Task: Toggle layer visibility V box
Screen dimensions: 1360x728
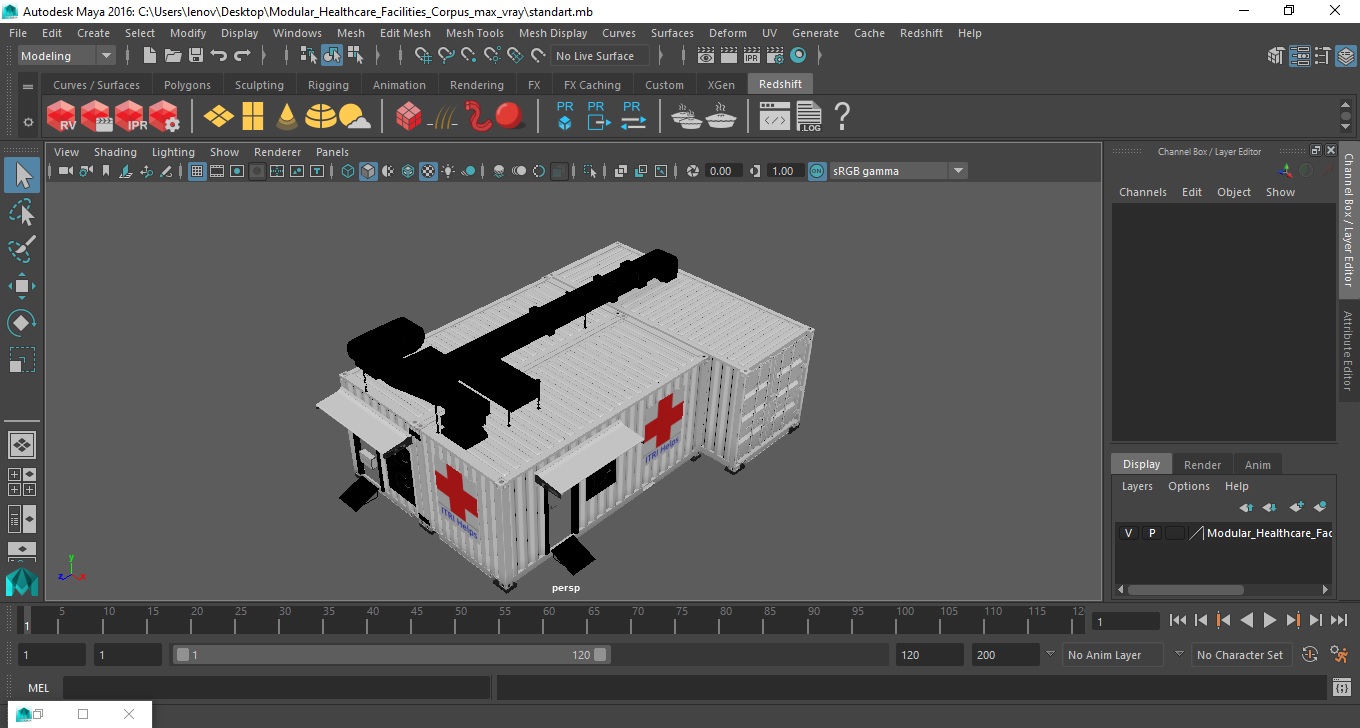Action: 1128,533
